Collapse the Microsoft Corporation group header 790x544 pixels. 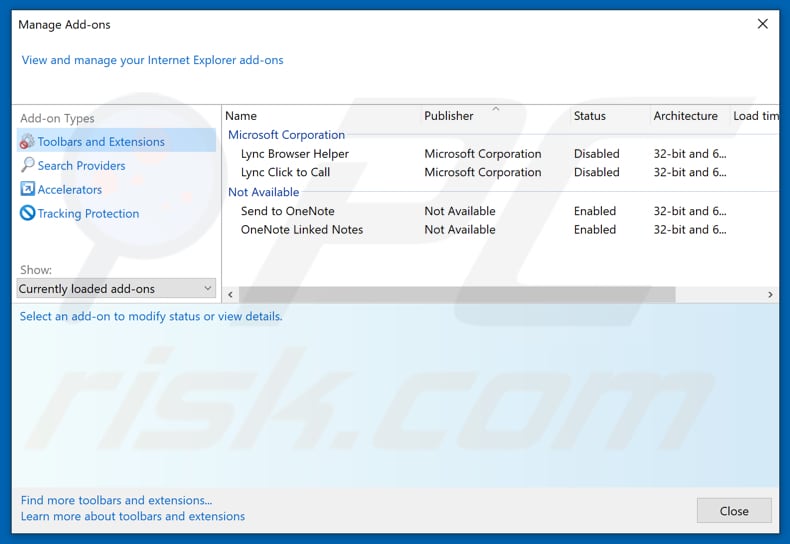click(286, 135)
